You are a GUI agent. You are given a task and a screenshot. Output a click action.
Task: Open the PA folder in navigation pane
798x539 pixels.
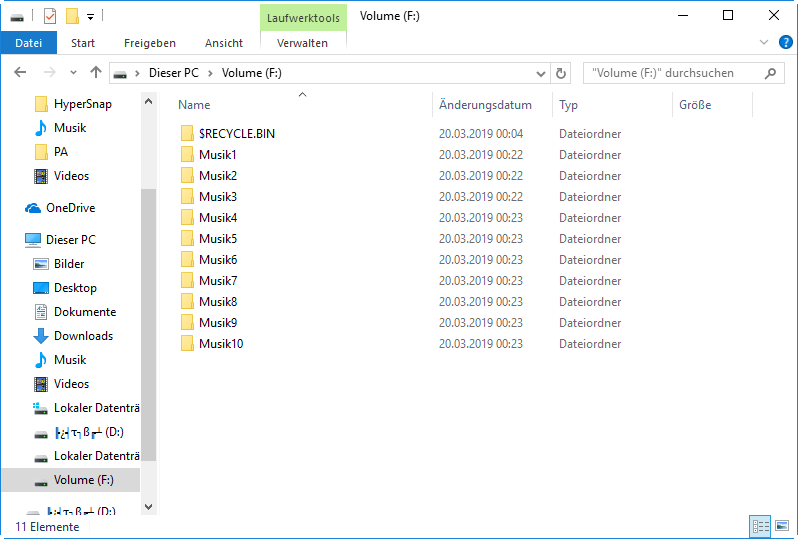coord(51,152)
